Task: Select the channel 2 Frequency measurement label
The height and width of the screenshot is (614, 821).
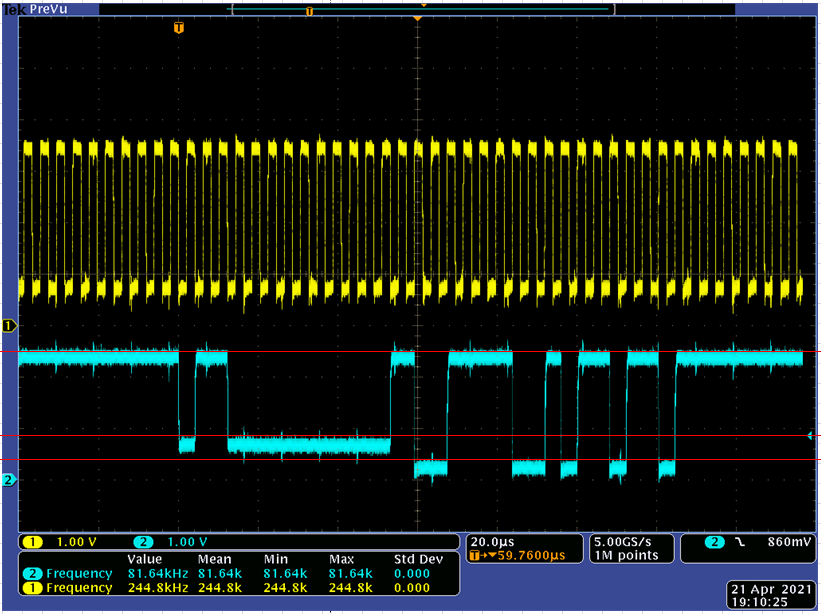Action: coord(79,574)
